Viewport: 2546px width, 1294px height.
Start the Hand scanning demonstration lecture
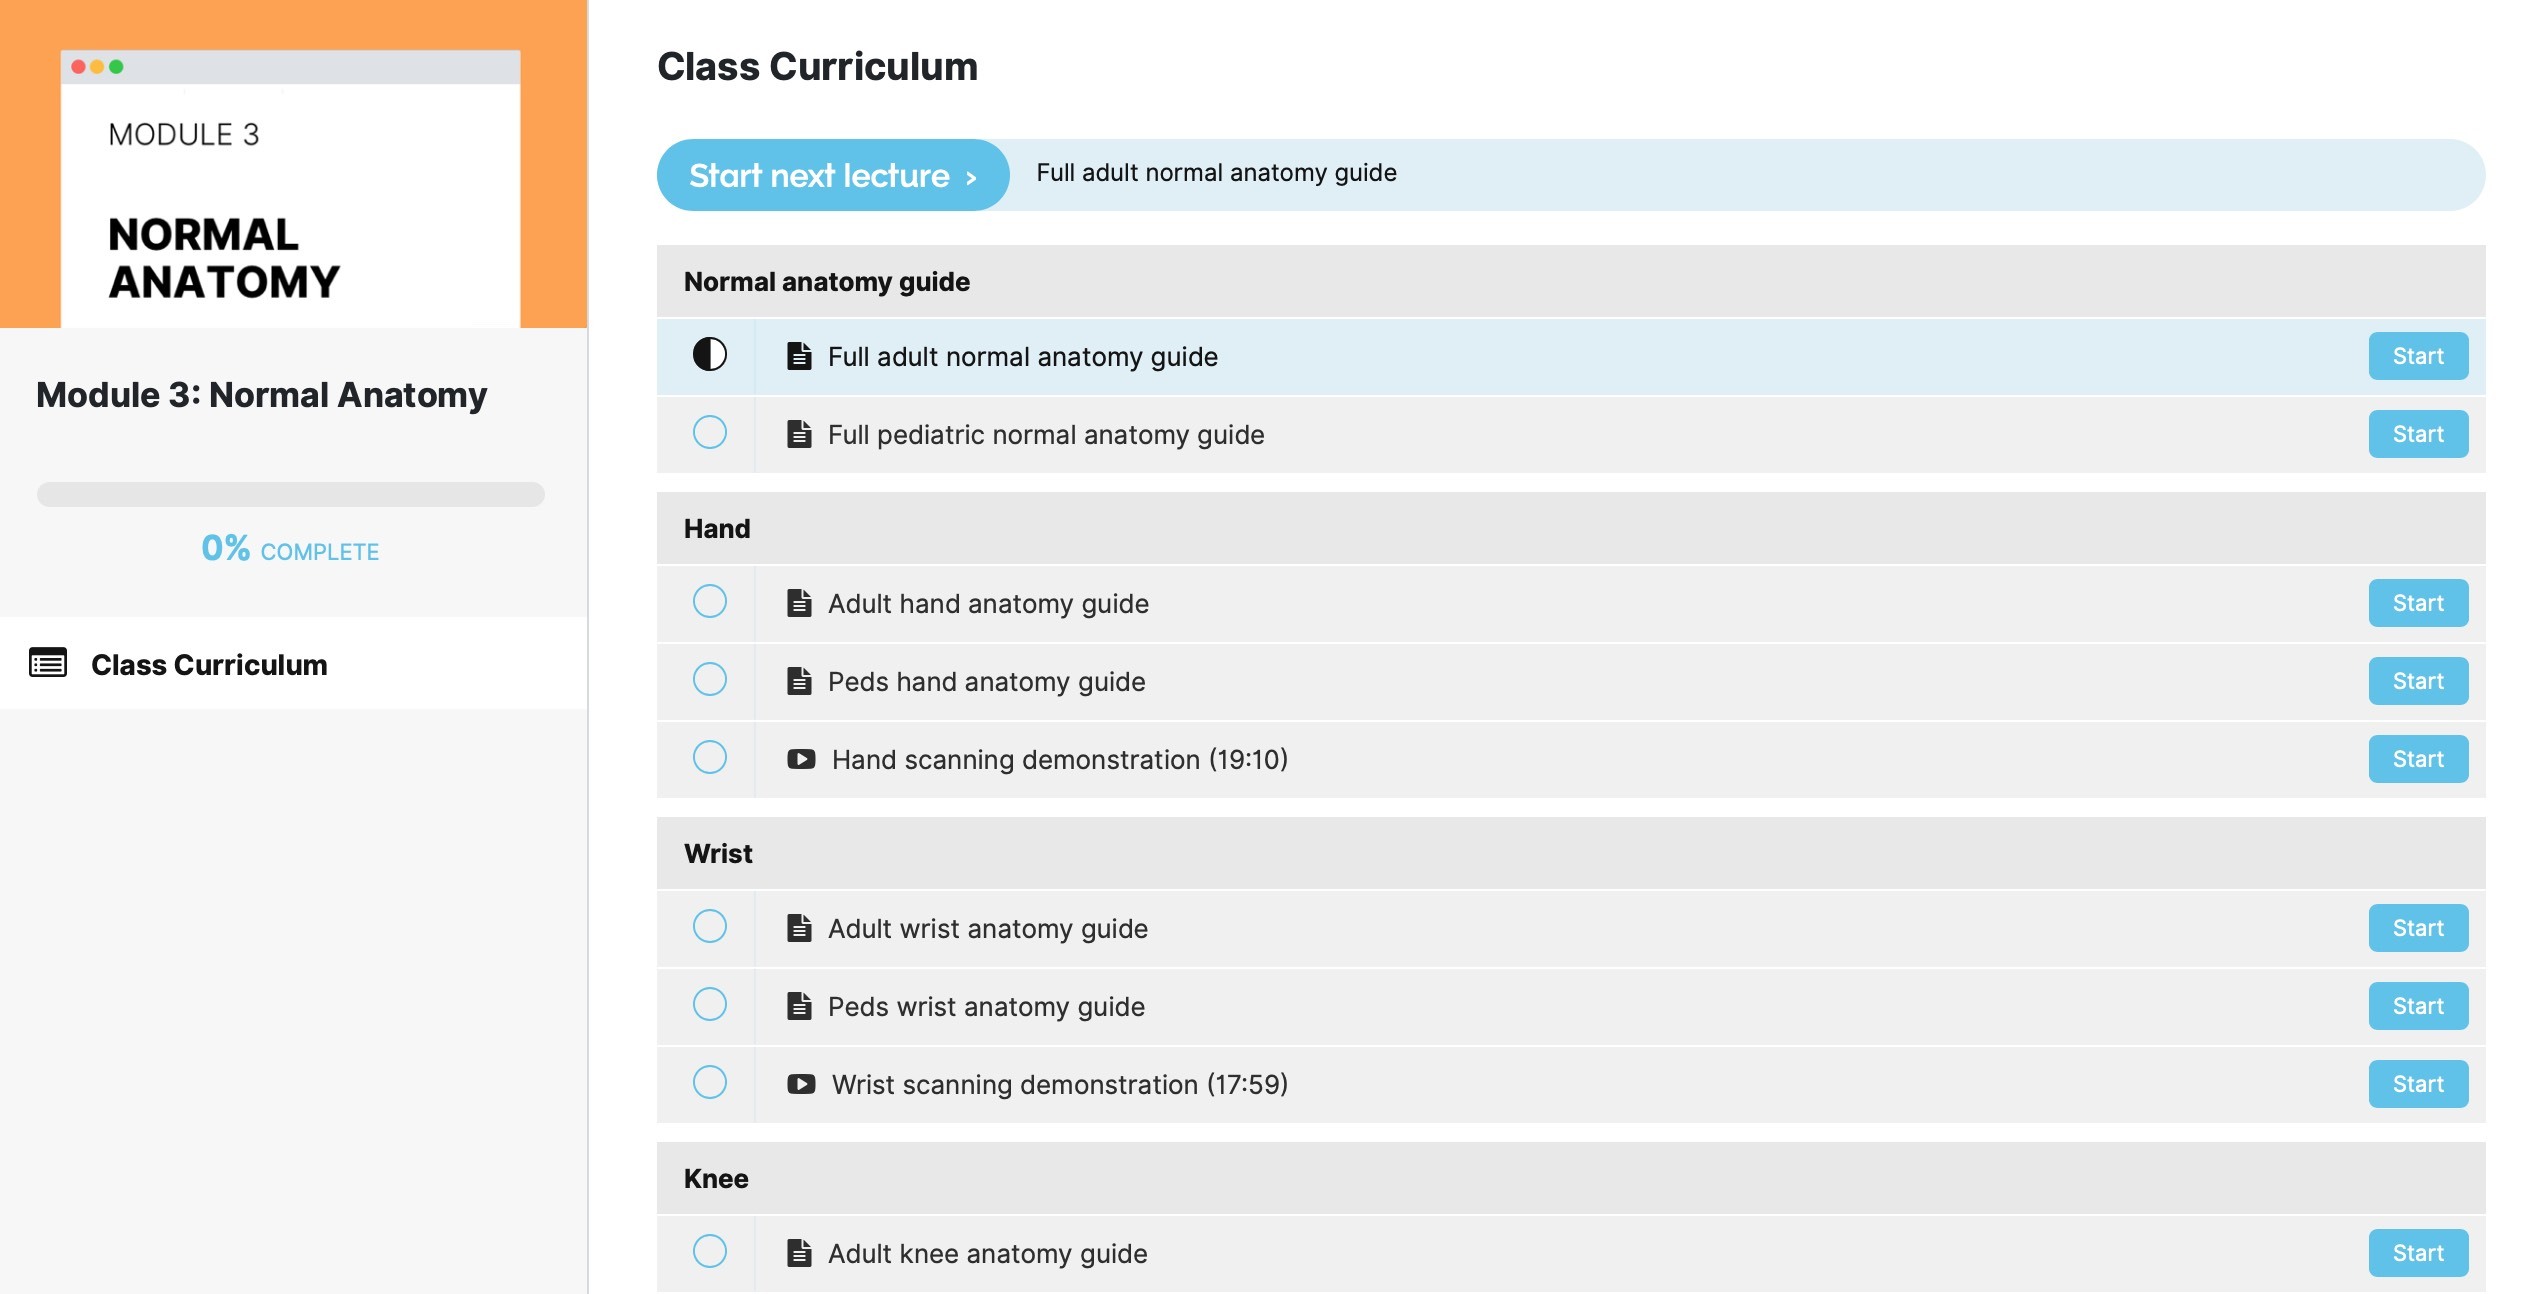(x=2417, y=759)
